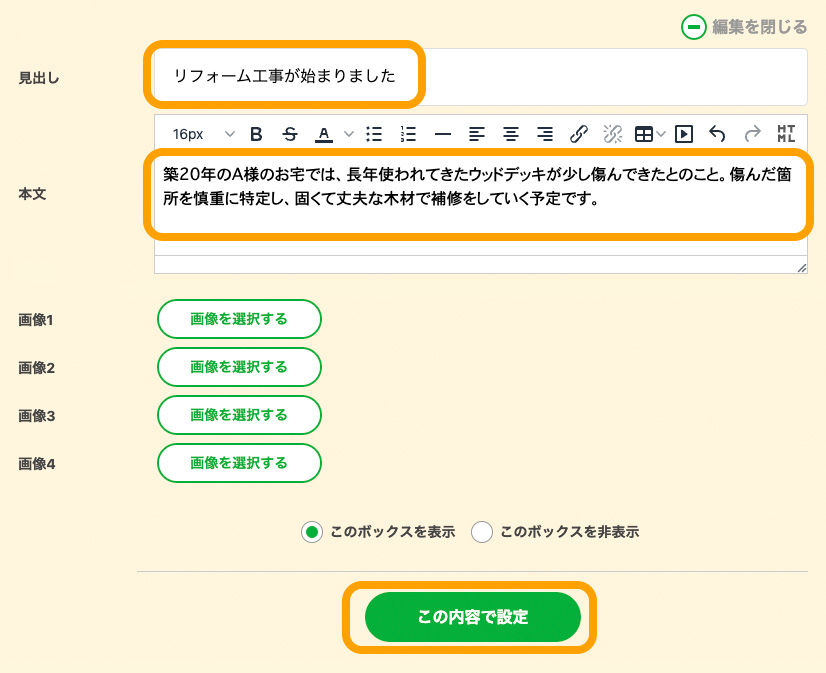The height and width of the screenshot is (673, 826).
Task: Insert a bulleted list
Action: pos(374,134)
